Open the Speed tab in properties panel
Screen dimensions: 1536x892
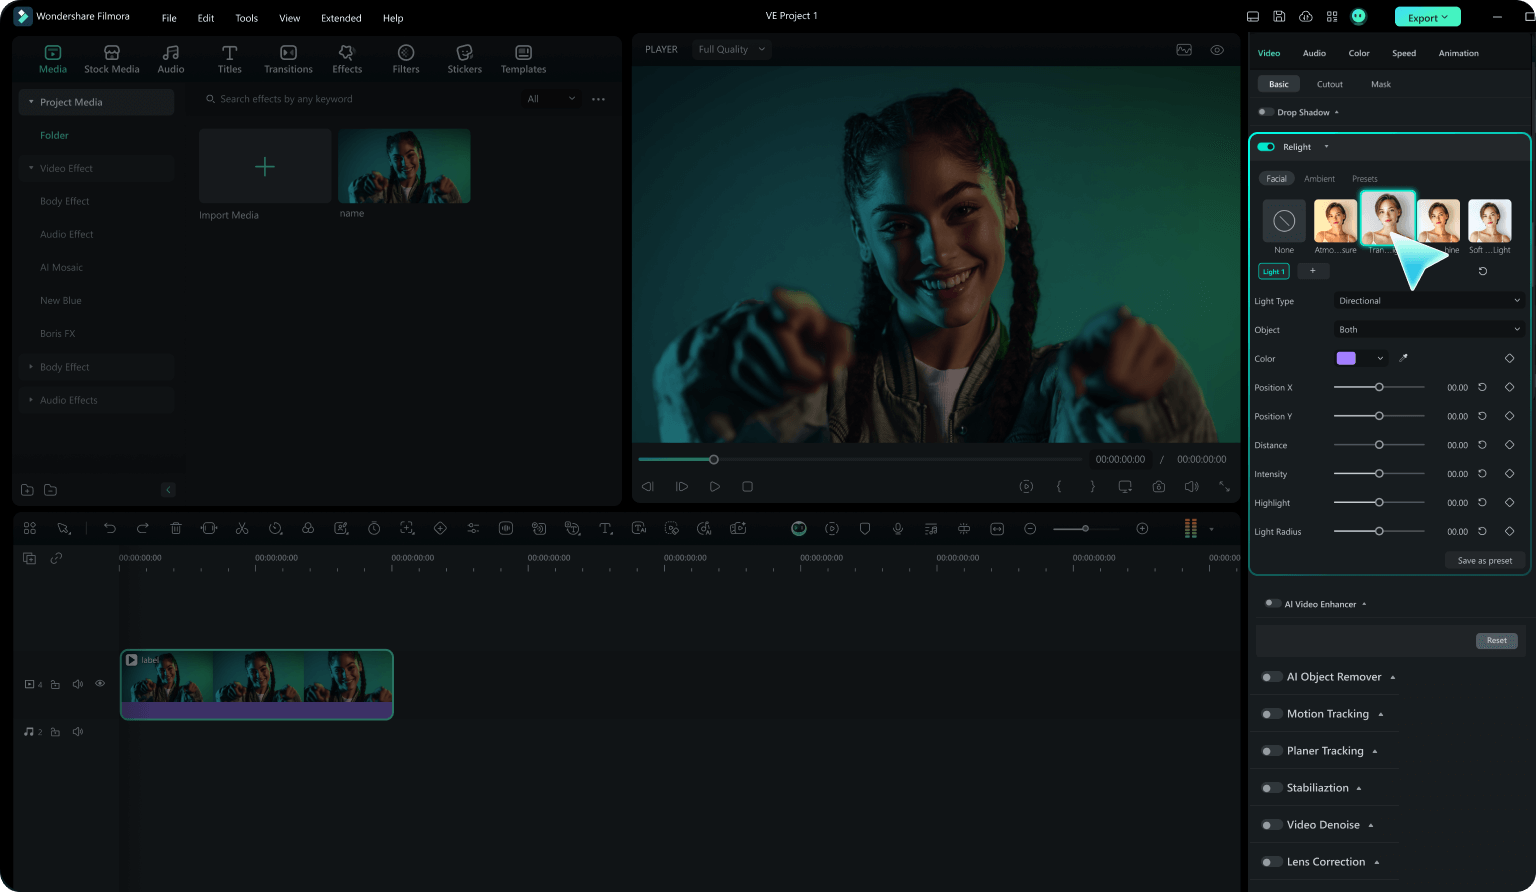click(x=1404, y=53)
